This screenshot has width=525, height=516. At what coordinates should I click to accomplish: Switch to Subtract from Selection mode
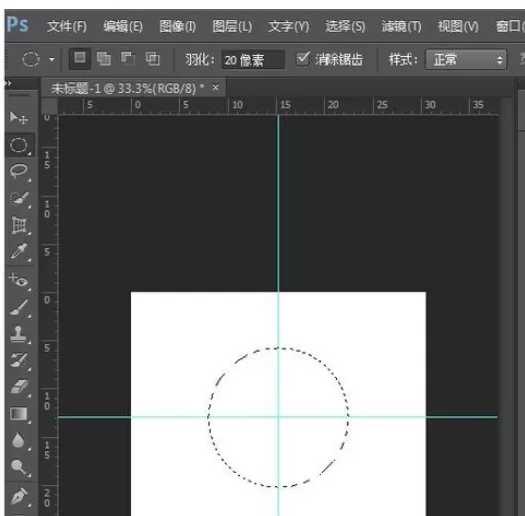click(x=128, y=59)
